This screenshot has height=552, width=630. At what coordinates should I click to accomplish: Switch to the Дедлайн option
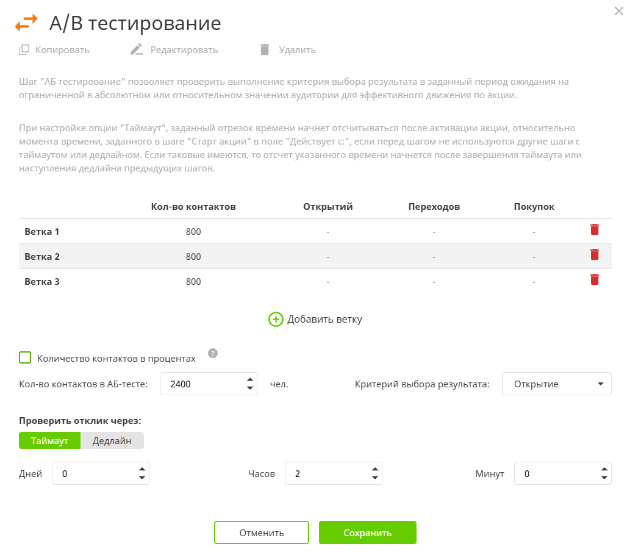point(112,440)
